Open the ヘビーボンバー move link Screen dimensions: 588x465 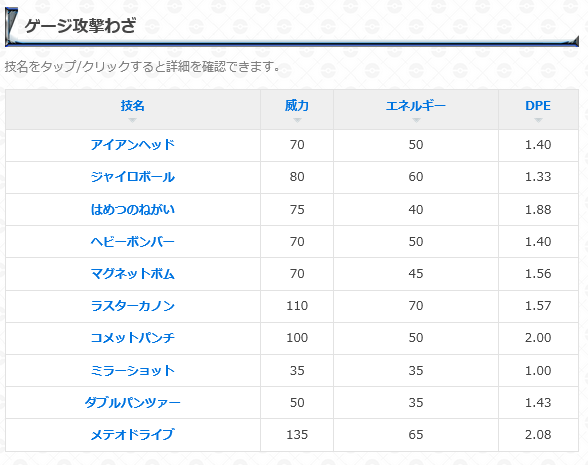[x=132, y=242]
